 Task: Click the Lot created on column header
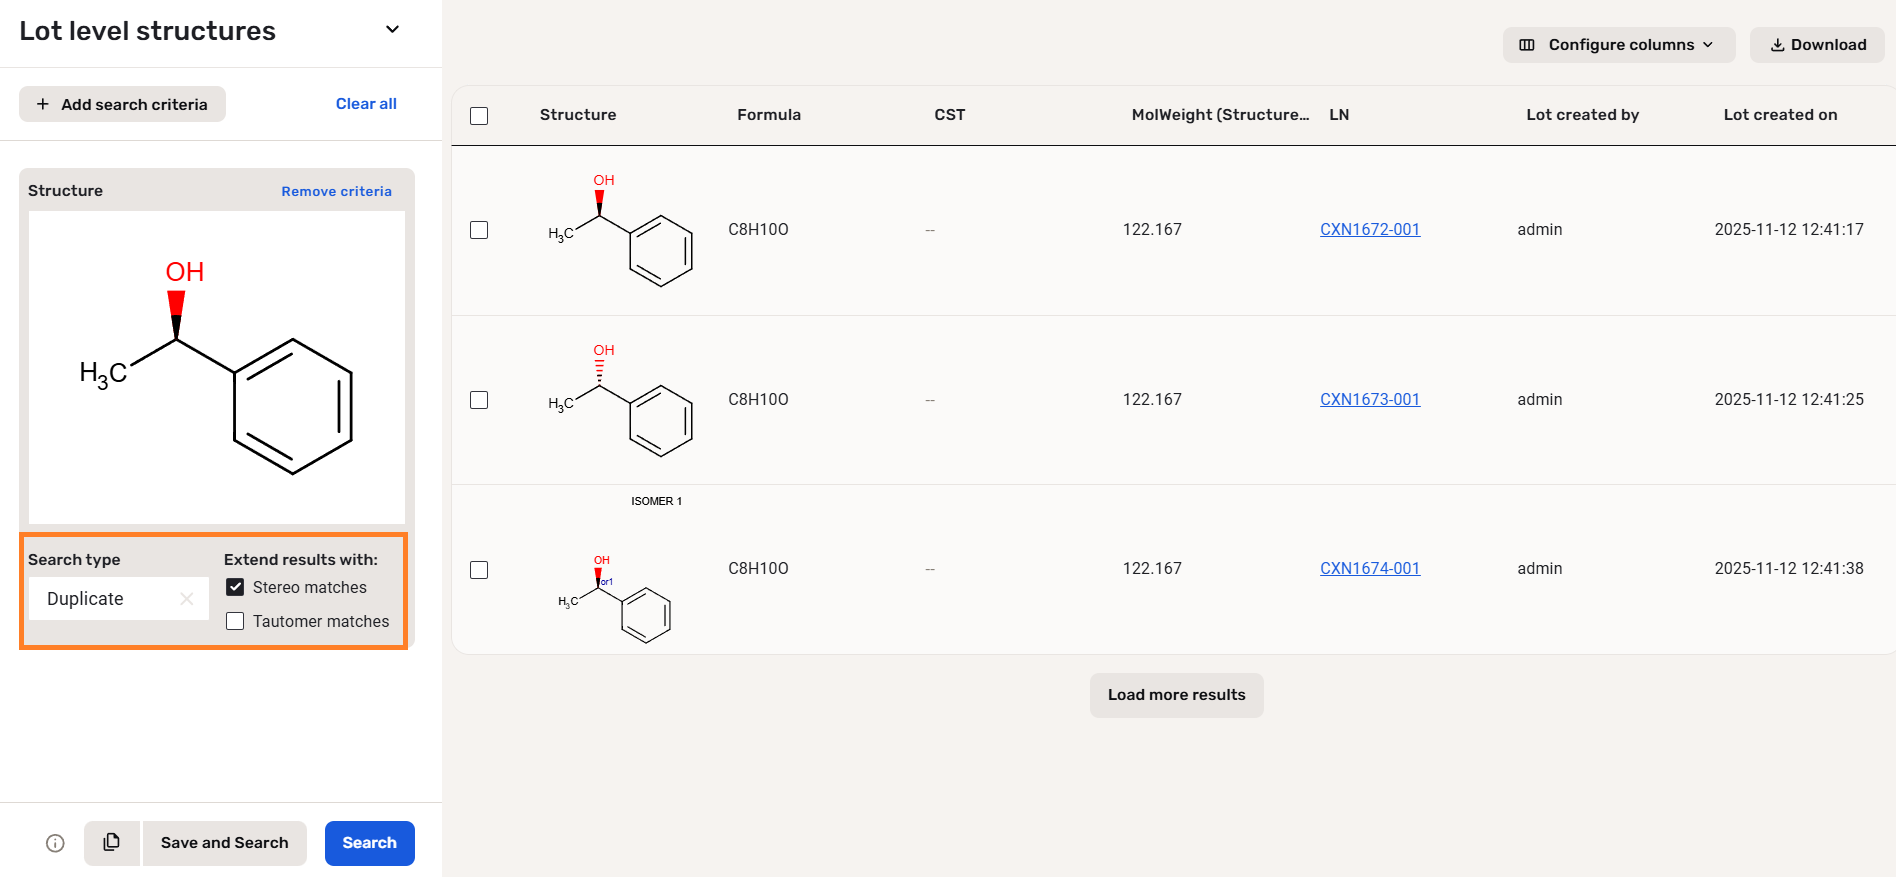[x=1779, y=115]
